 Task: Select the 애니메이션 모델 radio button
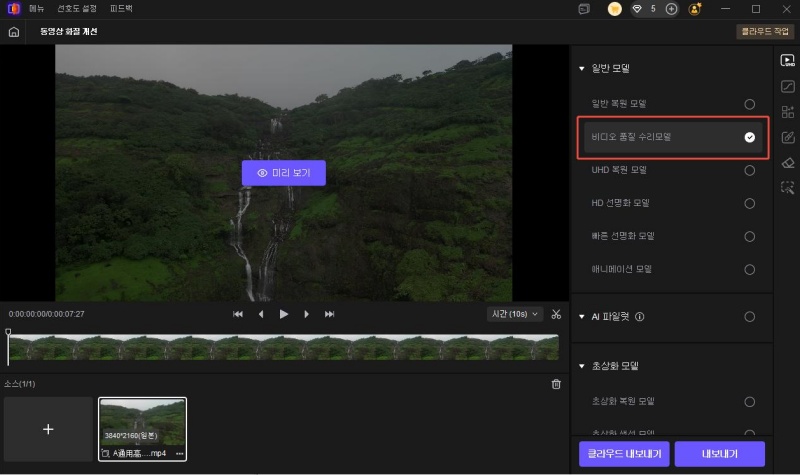[x=749, y=269]
